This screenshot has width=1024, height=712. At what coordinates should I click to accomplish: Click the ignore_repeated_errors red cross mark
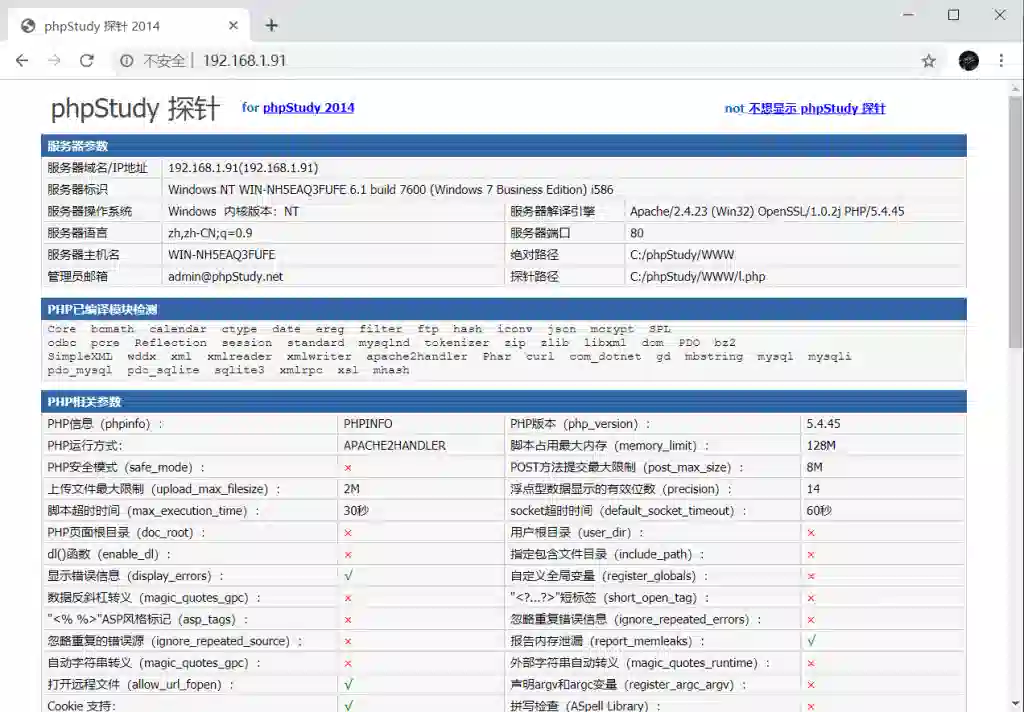(811, 619)
